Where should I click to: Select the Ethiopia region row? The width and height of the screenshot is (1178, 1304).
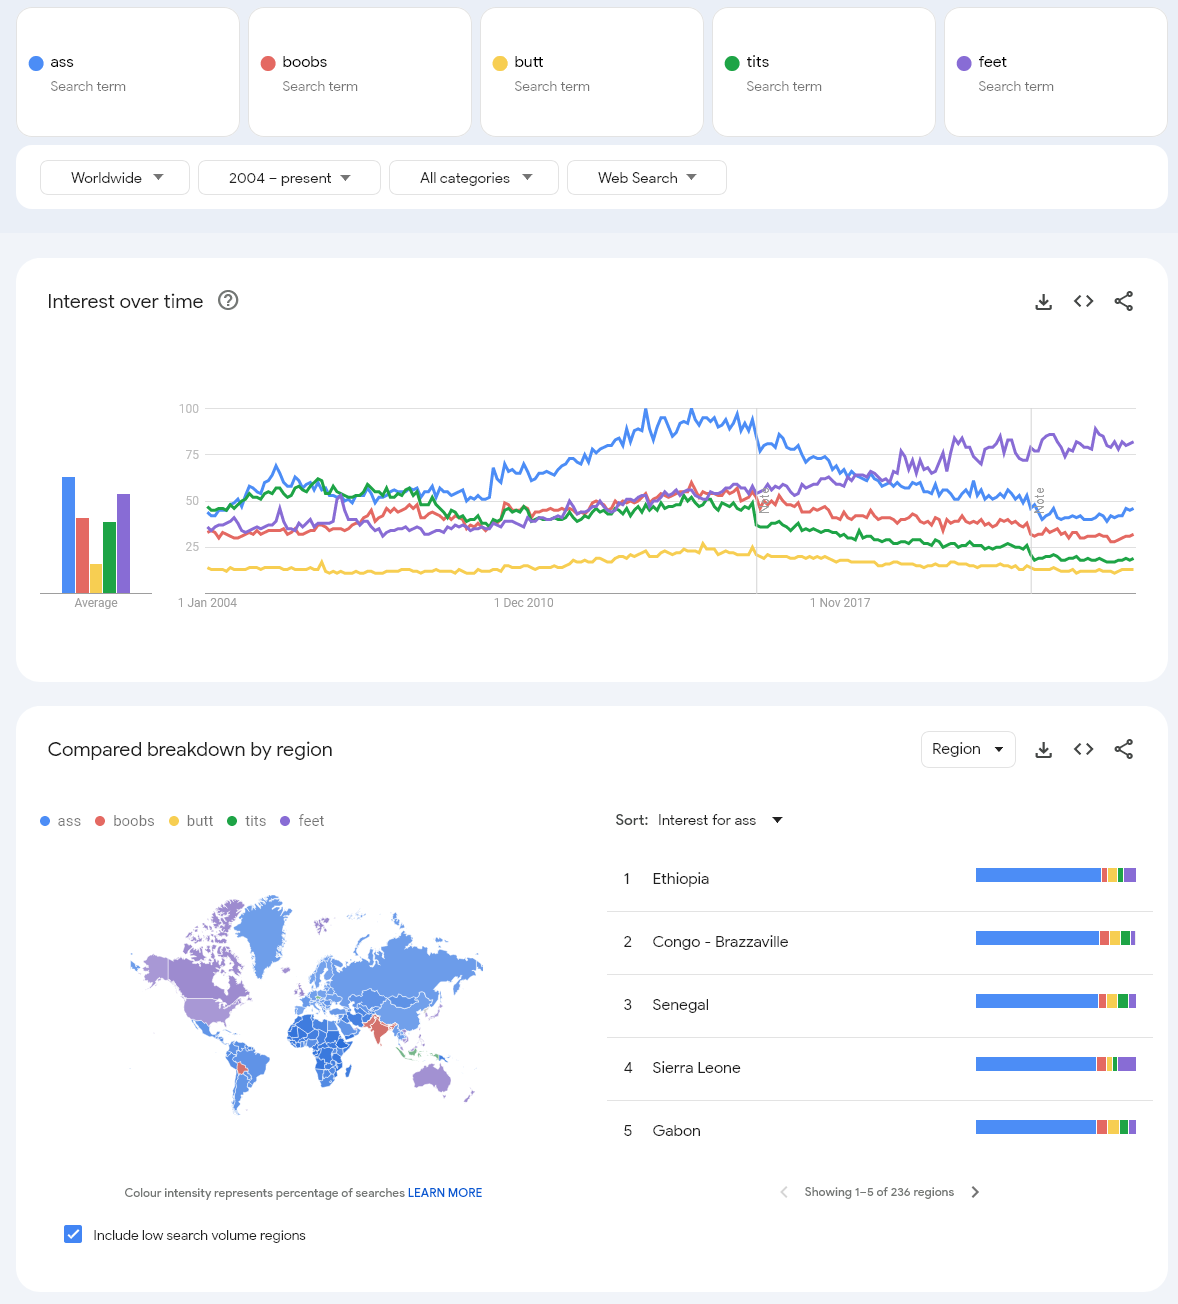880,879
